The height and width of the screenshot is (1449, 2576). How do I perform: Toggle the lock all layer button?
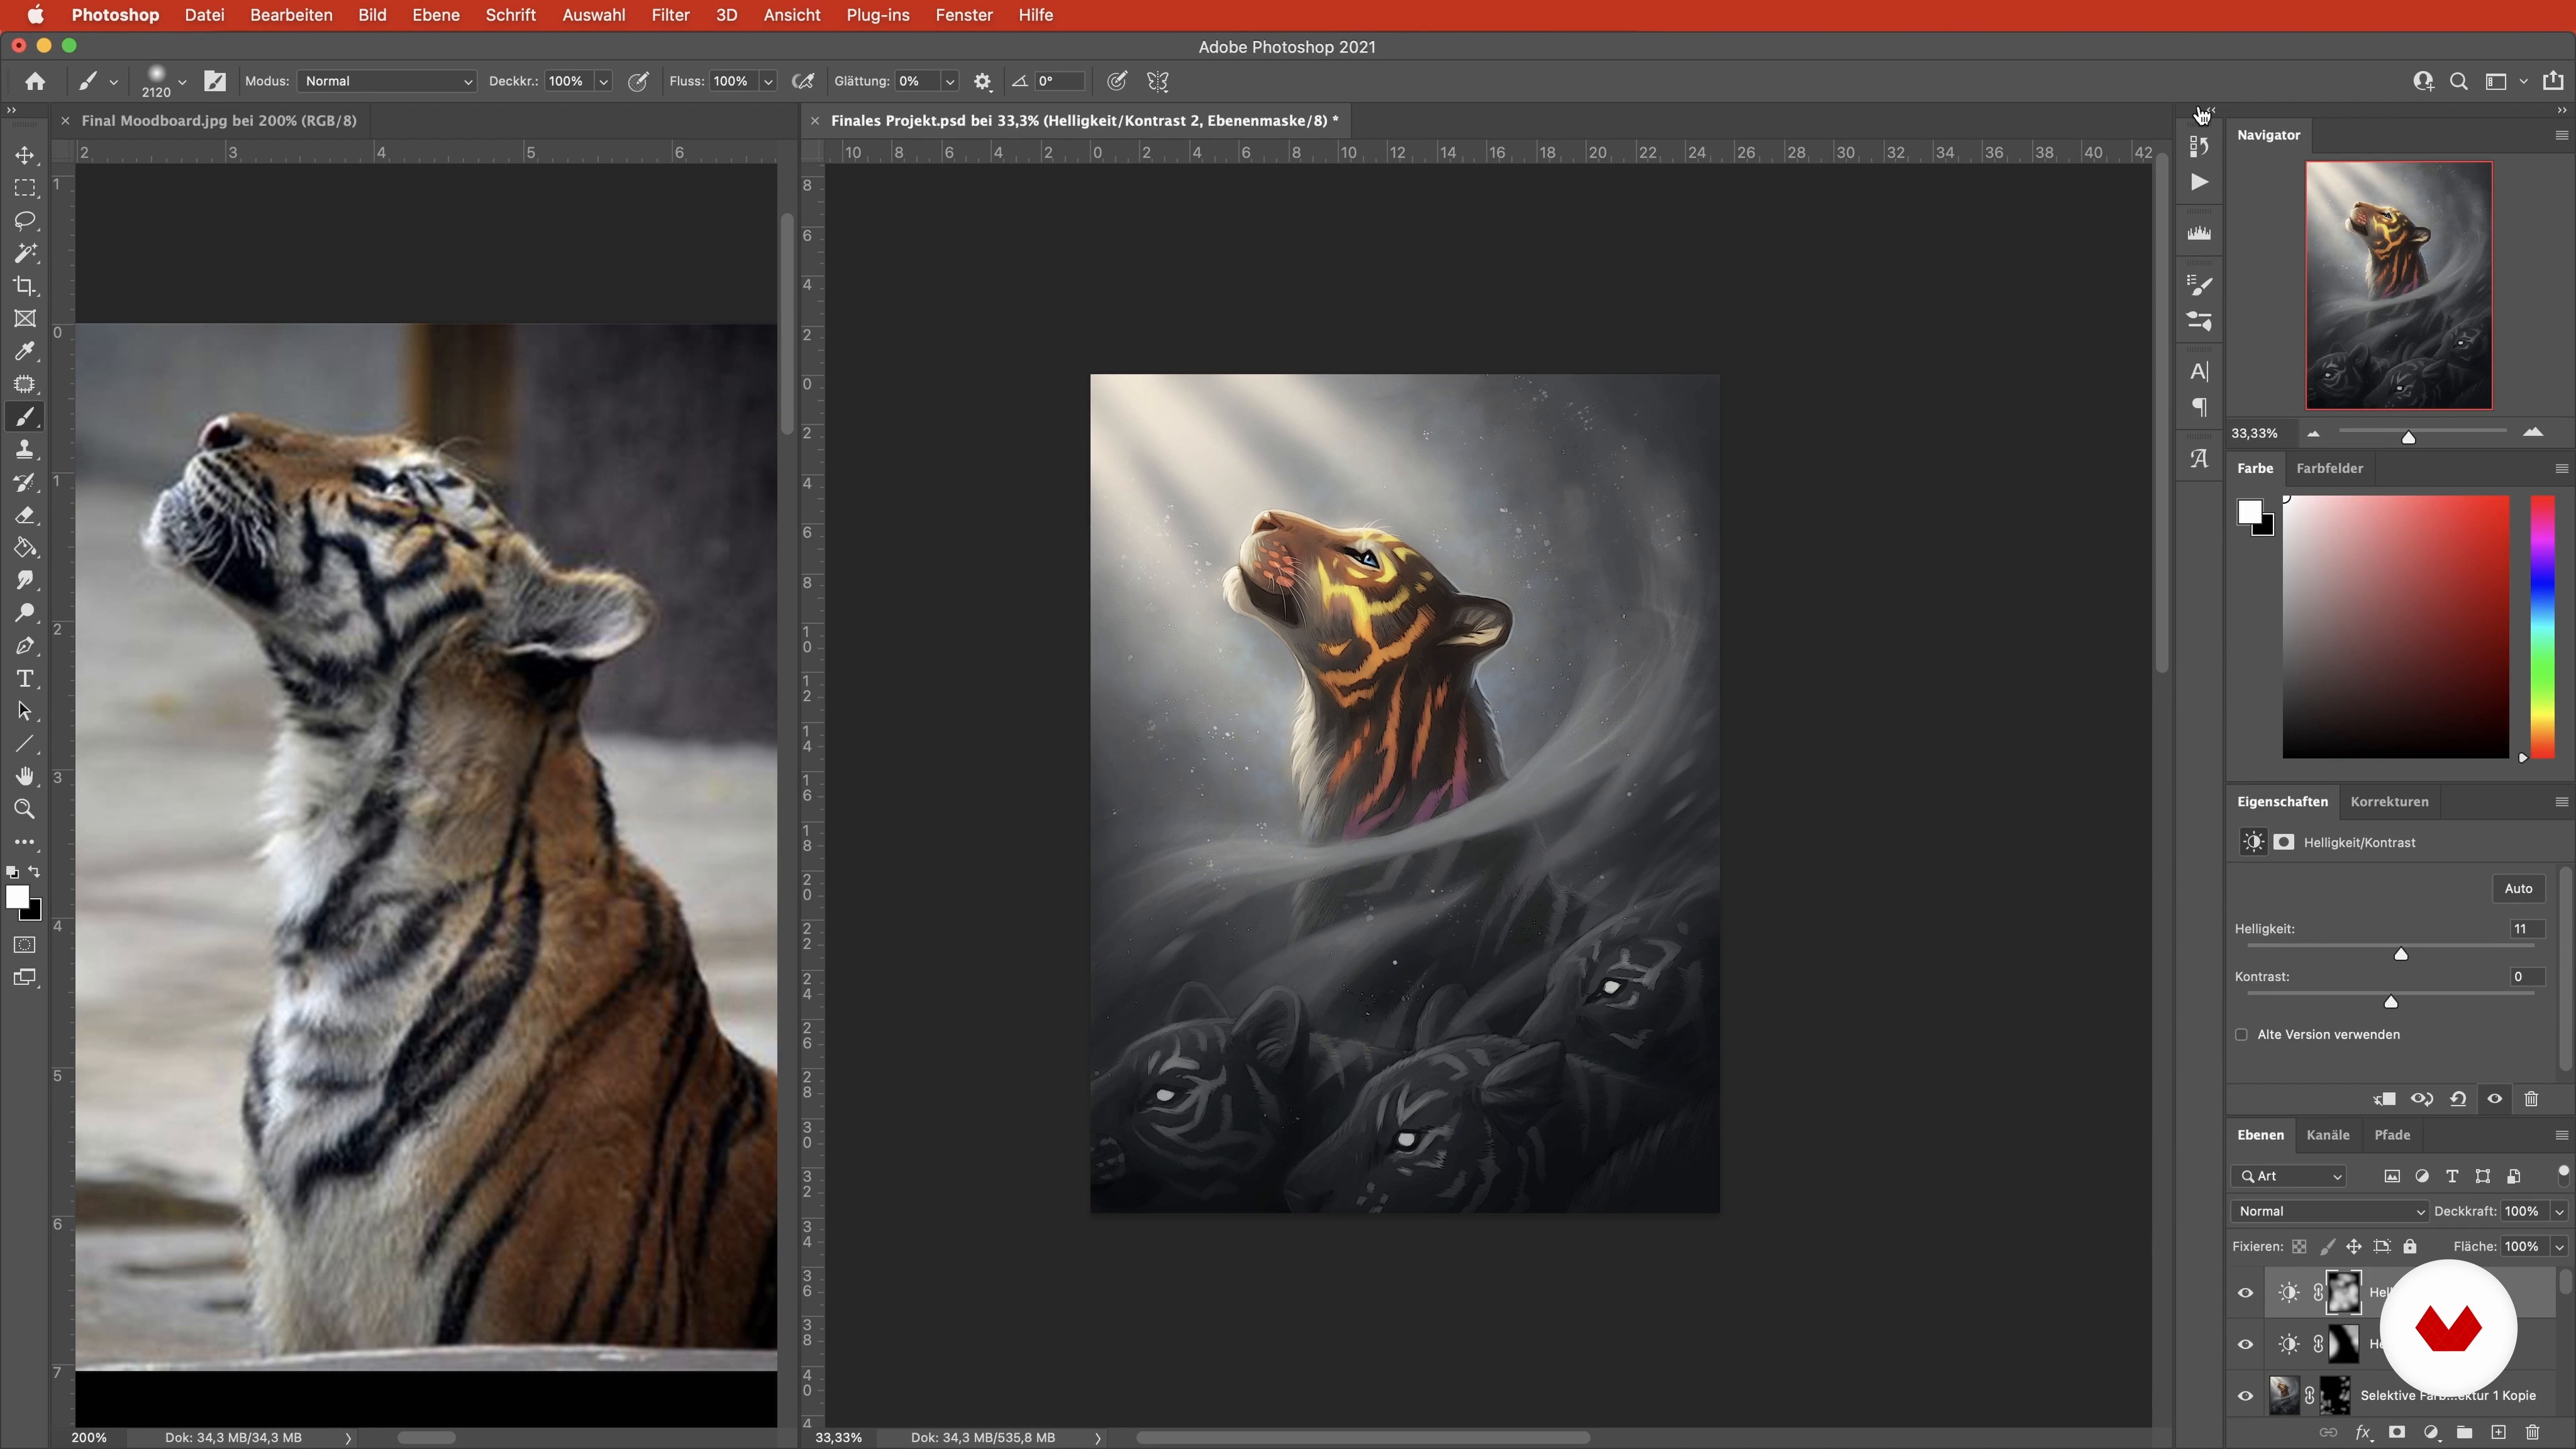coord(2410,1246)
